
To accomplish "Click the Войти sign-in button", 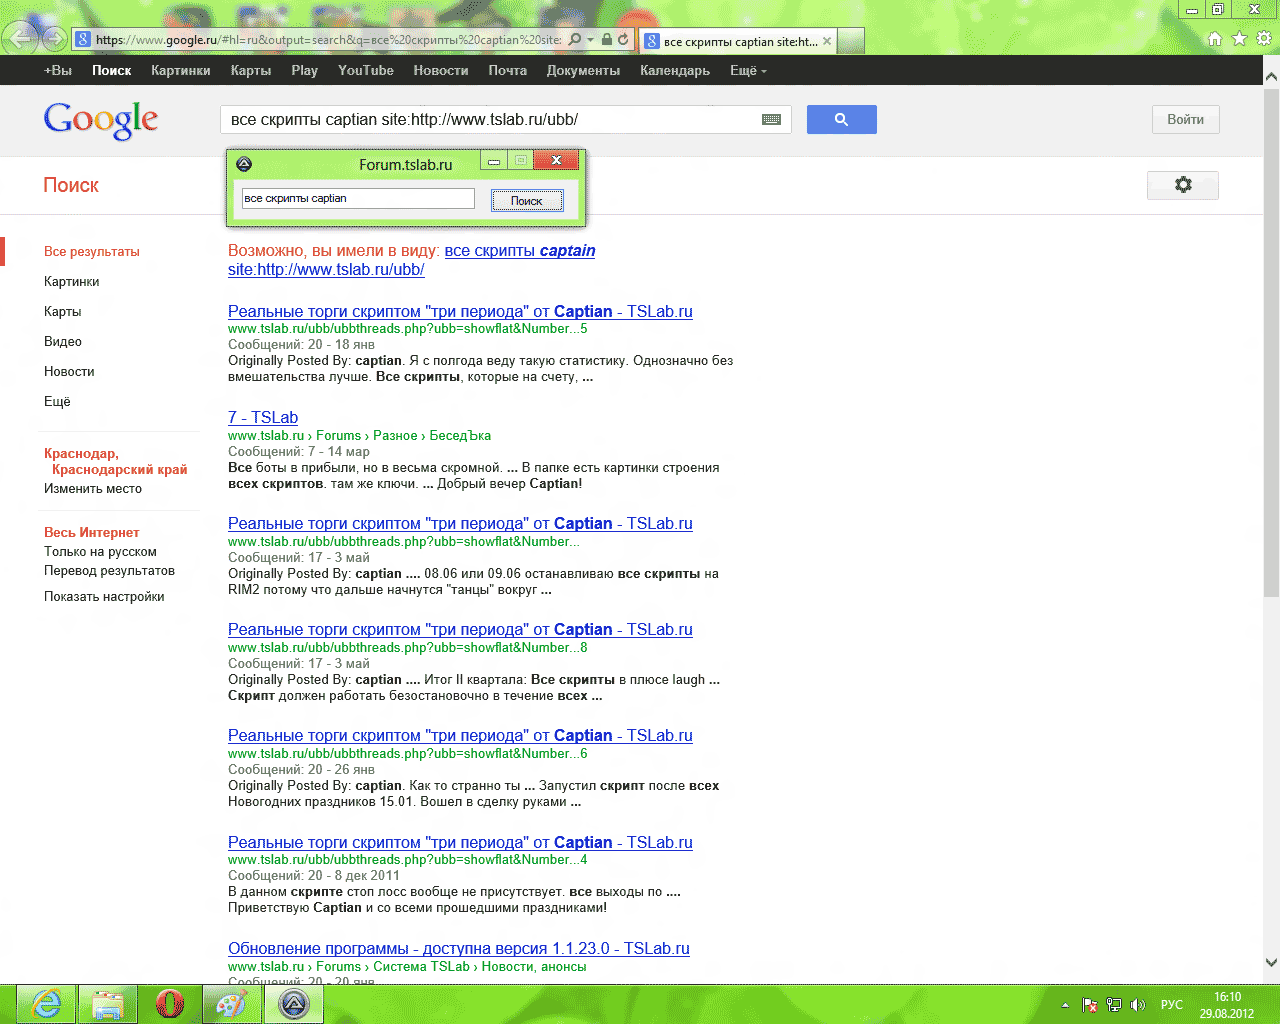I will (1185, 120).
